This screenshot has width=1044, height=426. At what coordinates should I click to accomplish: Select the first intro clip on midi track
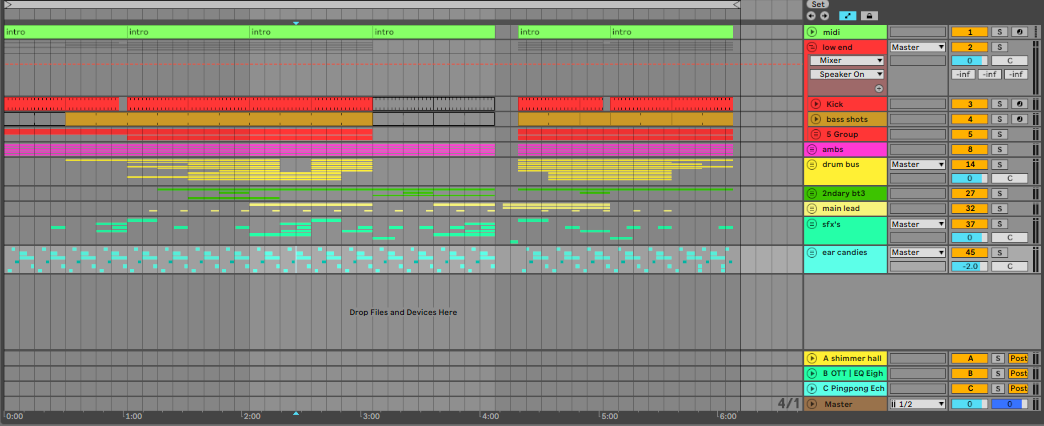tap(65, 32)
